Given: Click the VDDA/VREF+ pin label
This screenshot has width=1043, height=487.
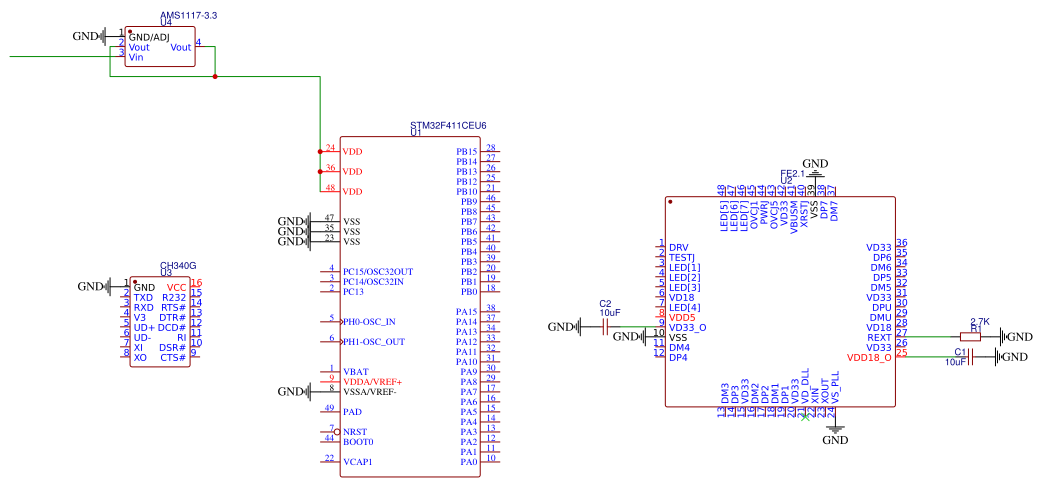Looking at the screenshot, I should [372, 382].
